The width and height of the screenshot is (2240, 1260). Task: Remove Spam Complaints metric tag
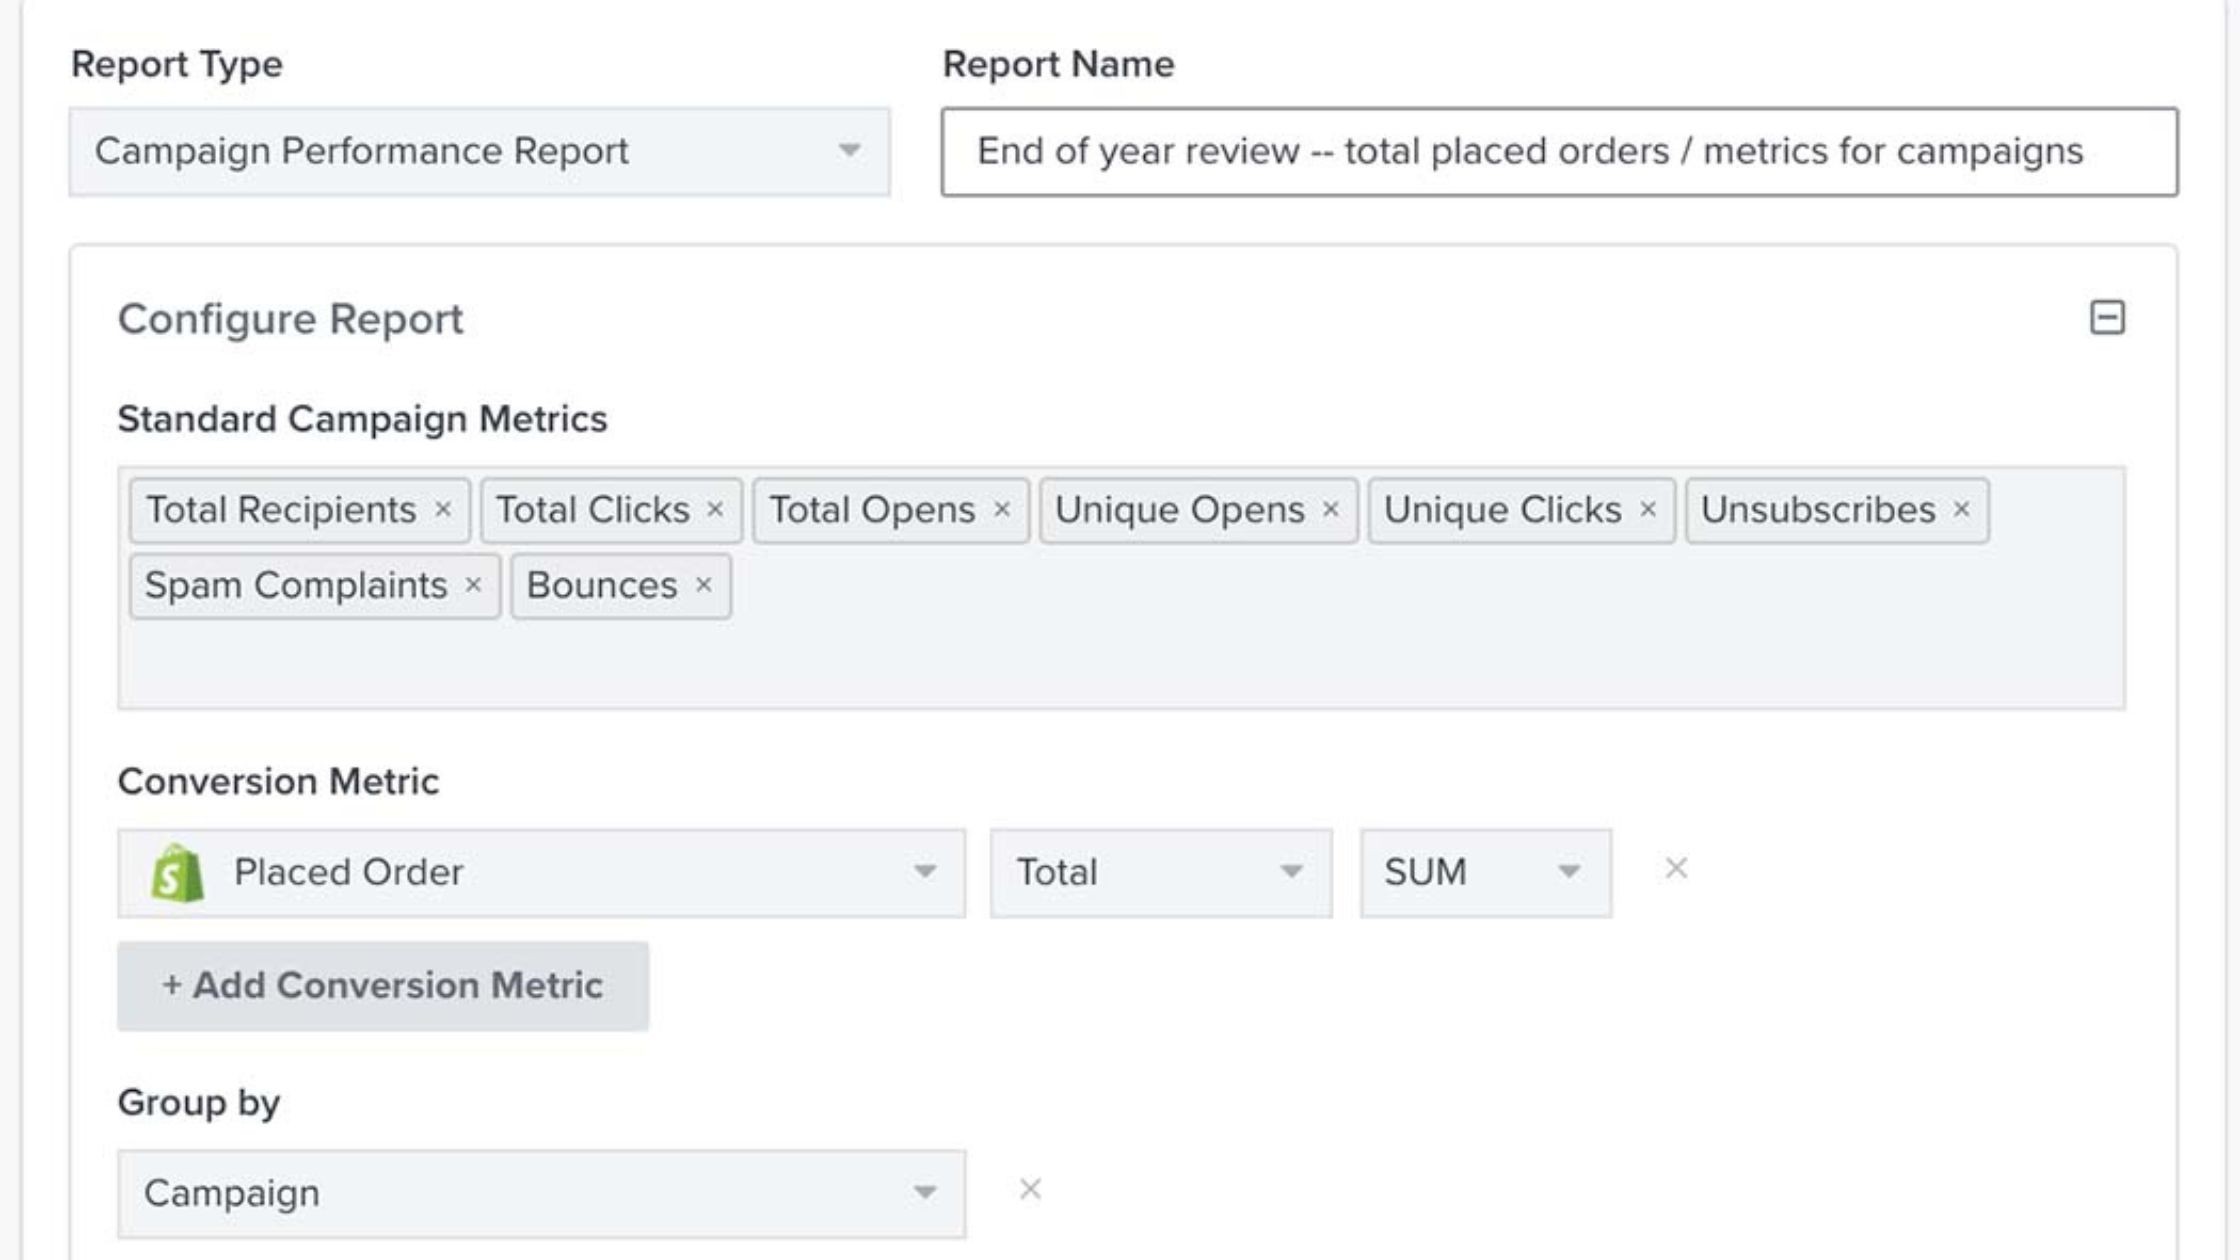point(474,585)
